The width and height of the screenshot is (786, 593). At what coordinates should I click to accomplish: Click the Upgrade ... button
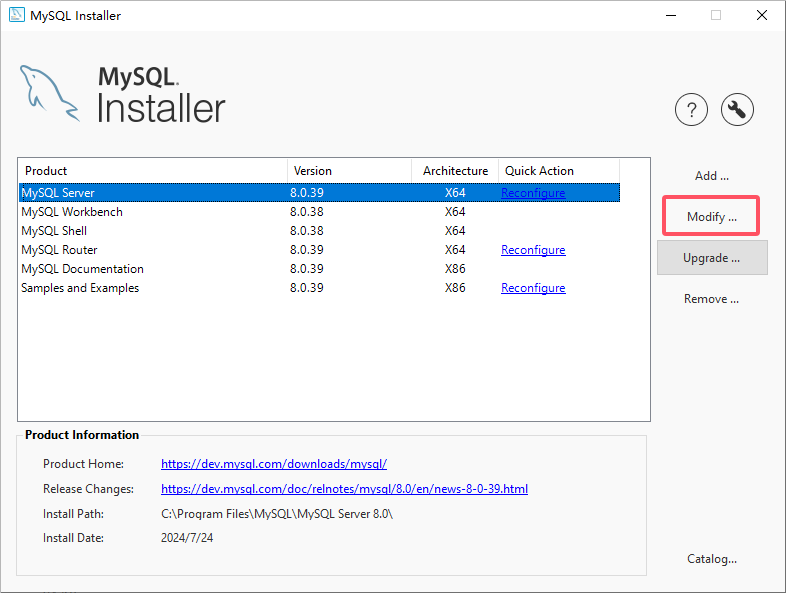(712, 258)
